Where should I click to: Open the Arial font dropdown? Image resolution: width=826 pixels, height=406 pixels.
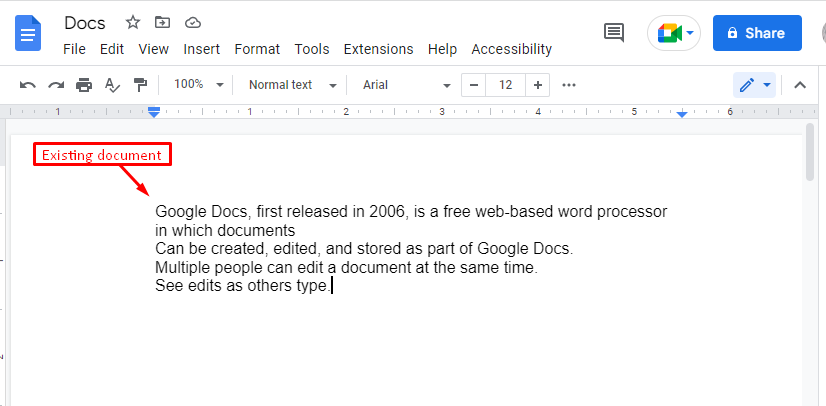click(407, 85)
